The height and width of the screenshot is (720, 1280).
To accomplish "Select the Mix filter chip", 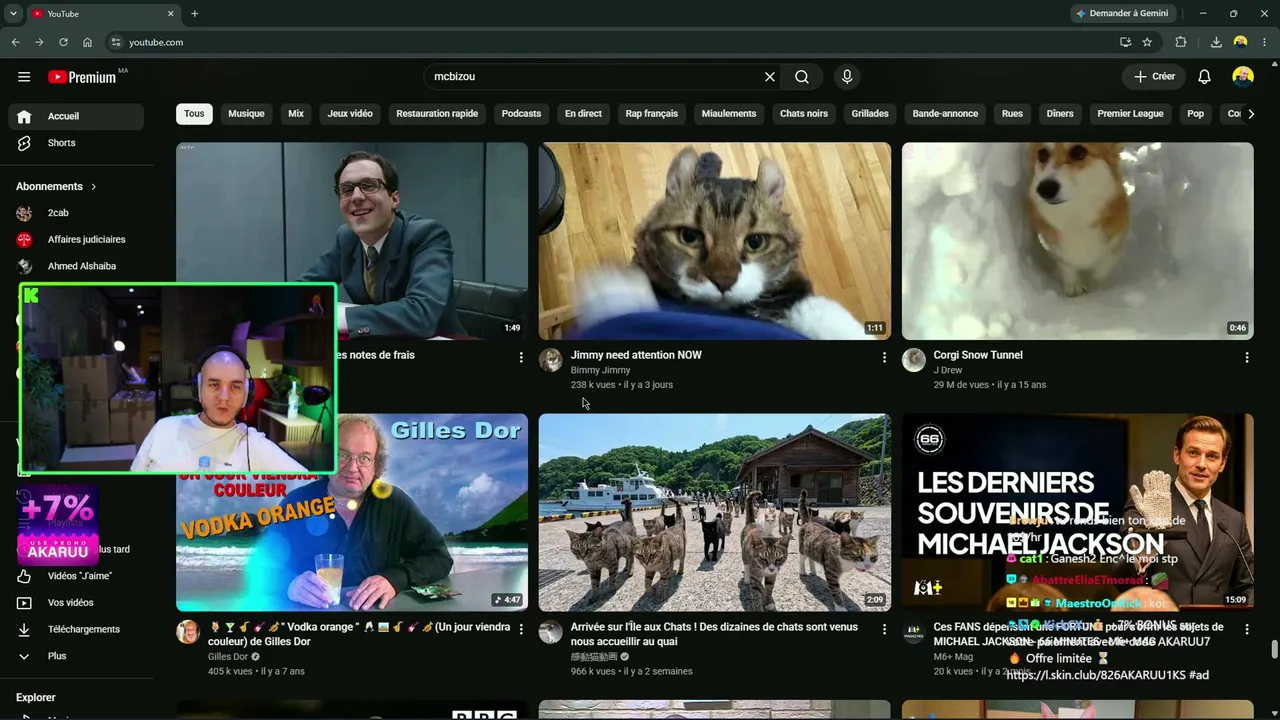I will 296,114.
